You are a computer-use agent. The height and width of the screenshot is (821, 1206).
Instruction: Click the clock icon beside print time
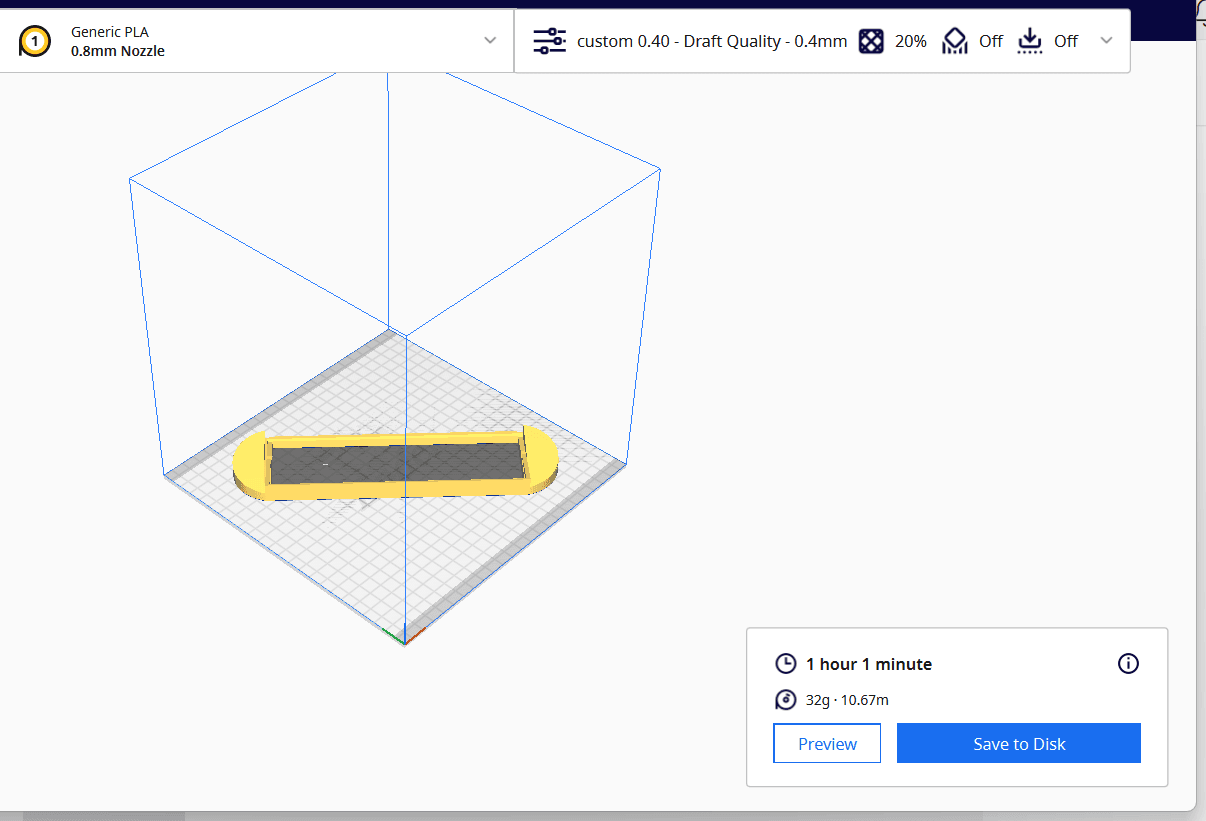tap(786, 664)
